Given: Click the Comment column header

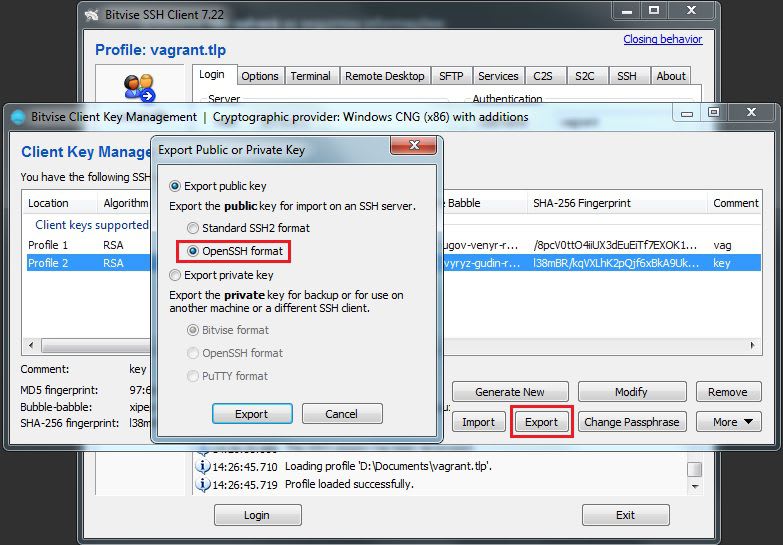Looking at the screenshot, I should (735, 203).
